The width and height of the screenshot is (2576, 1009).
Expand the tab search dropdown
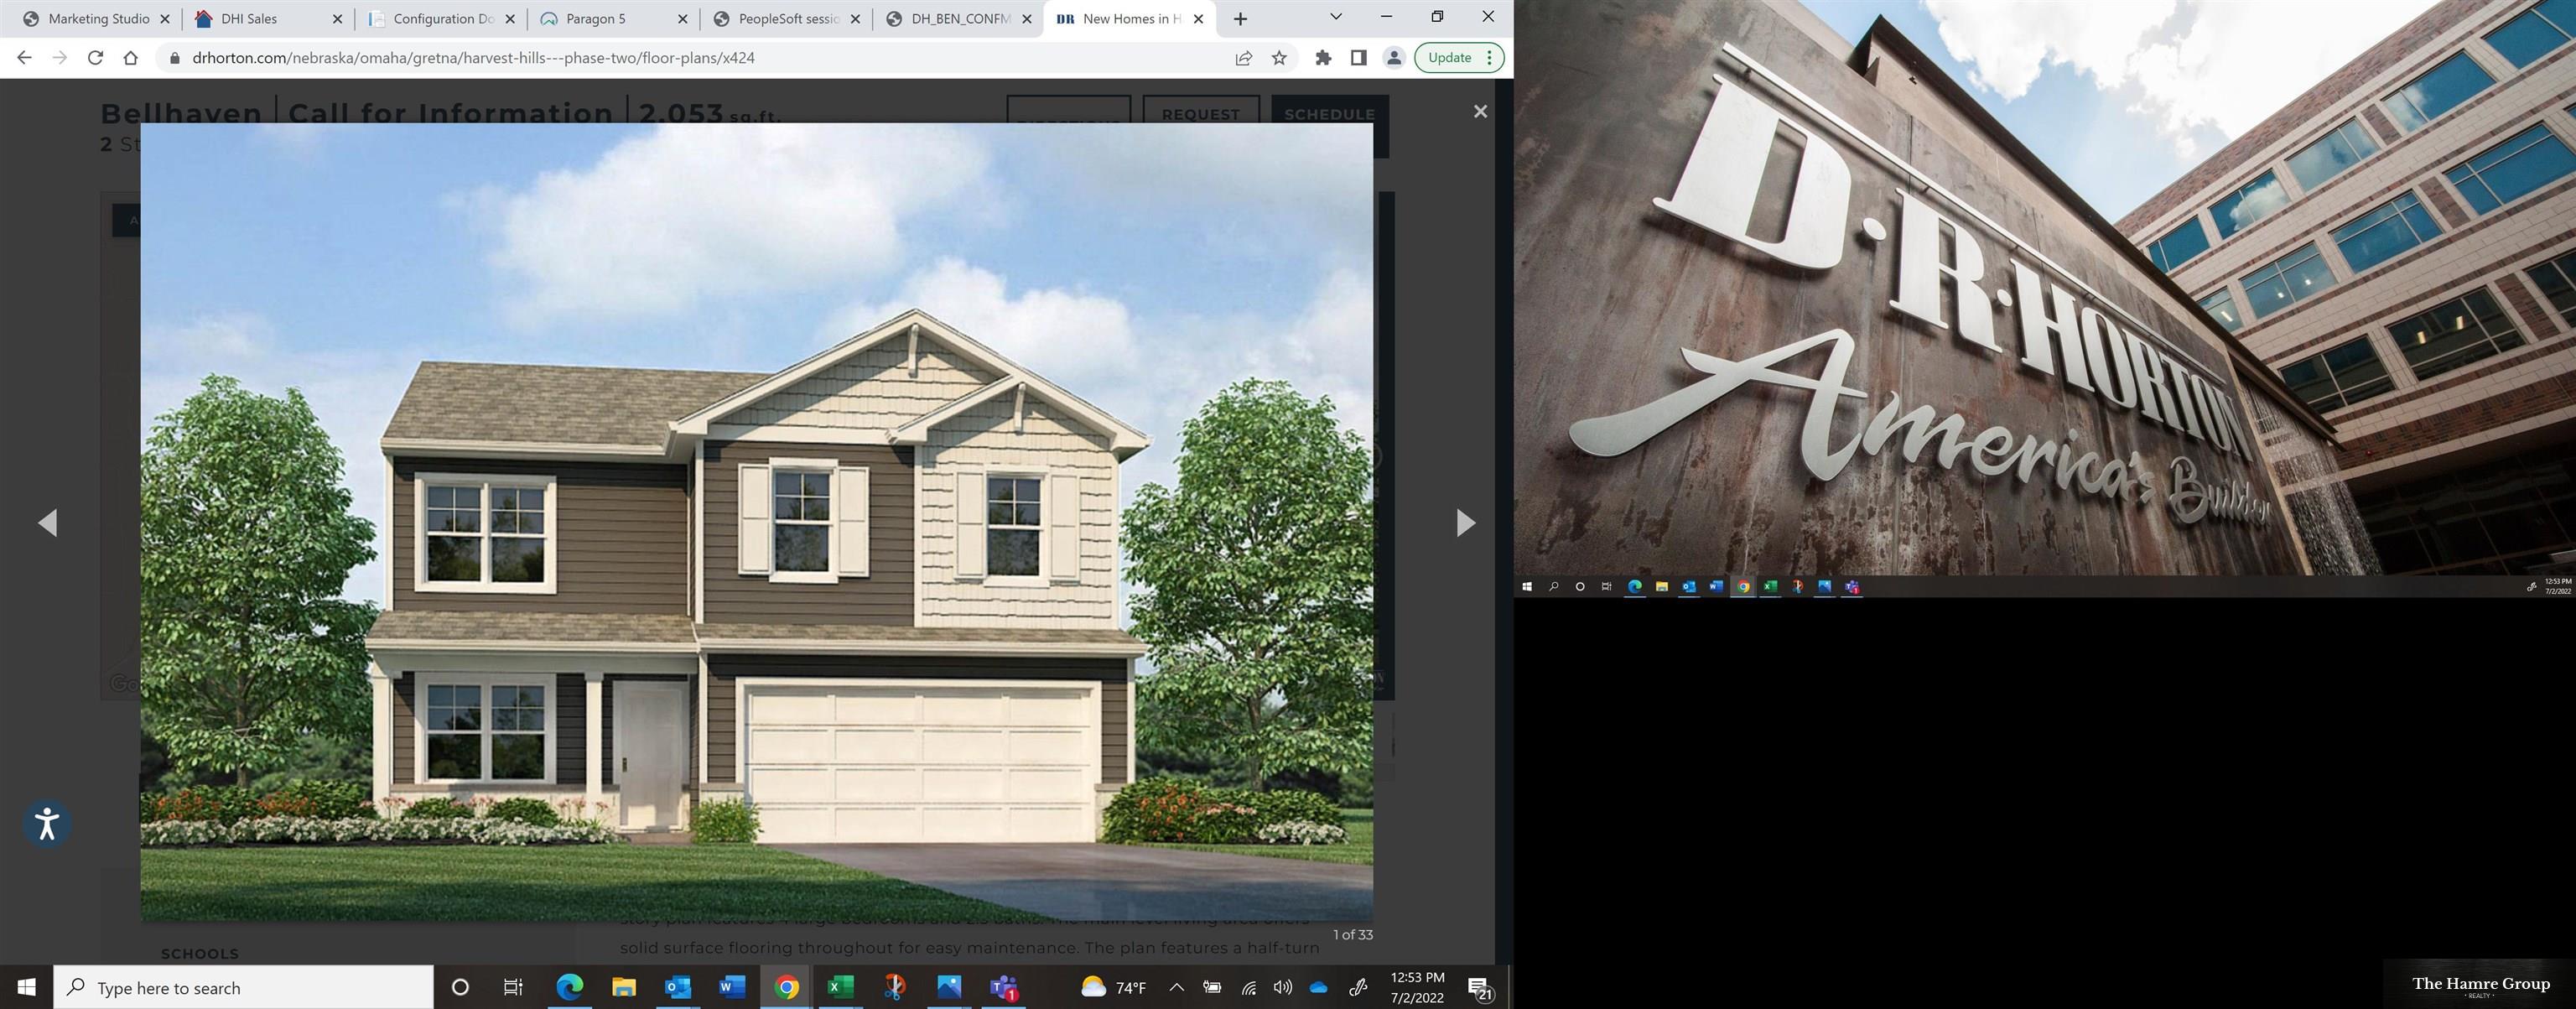1335,17
